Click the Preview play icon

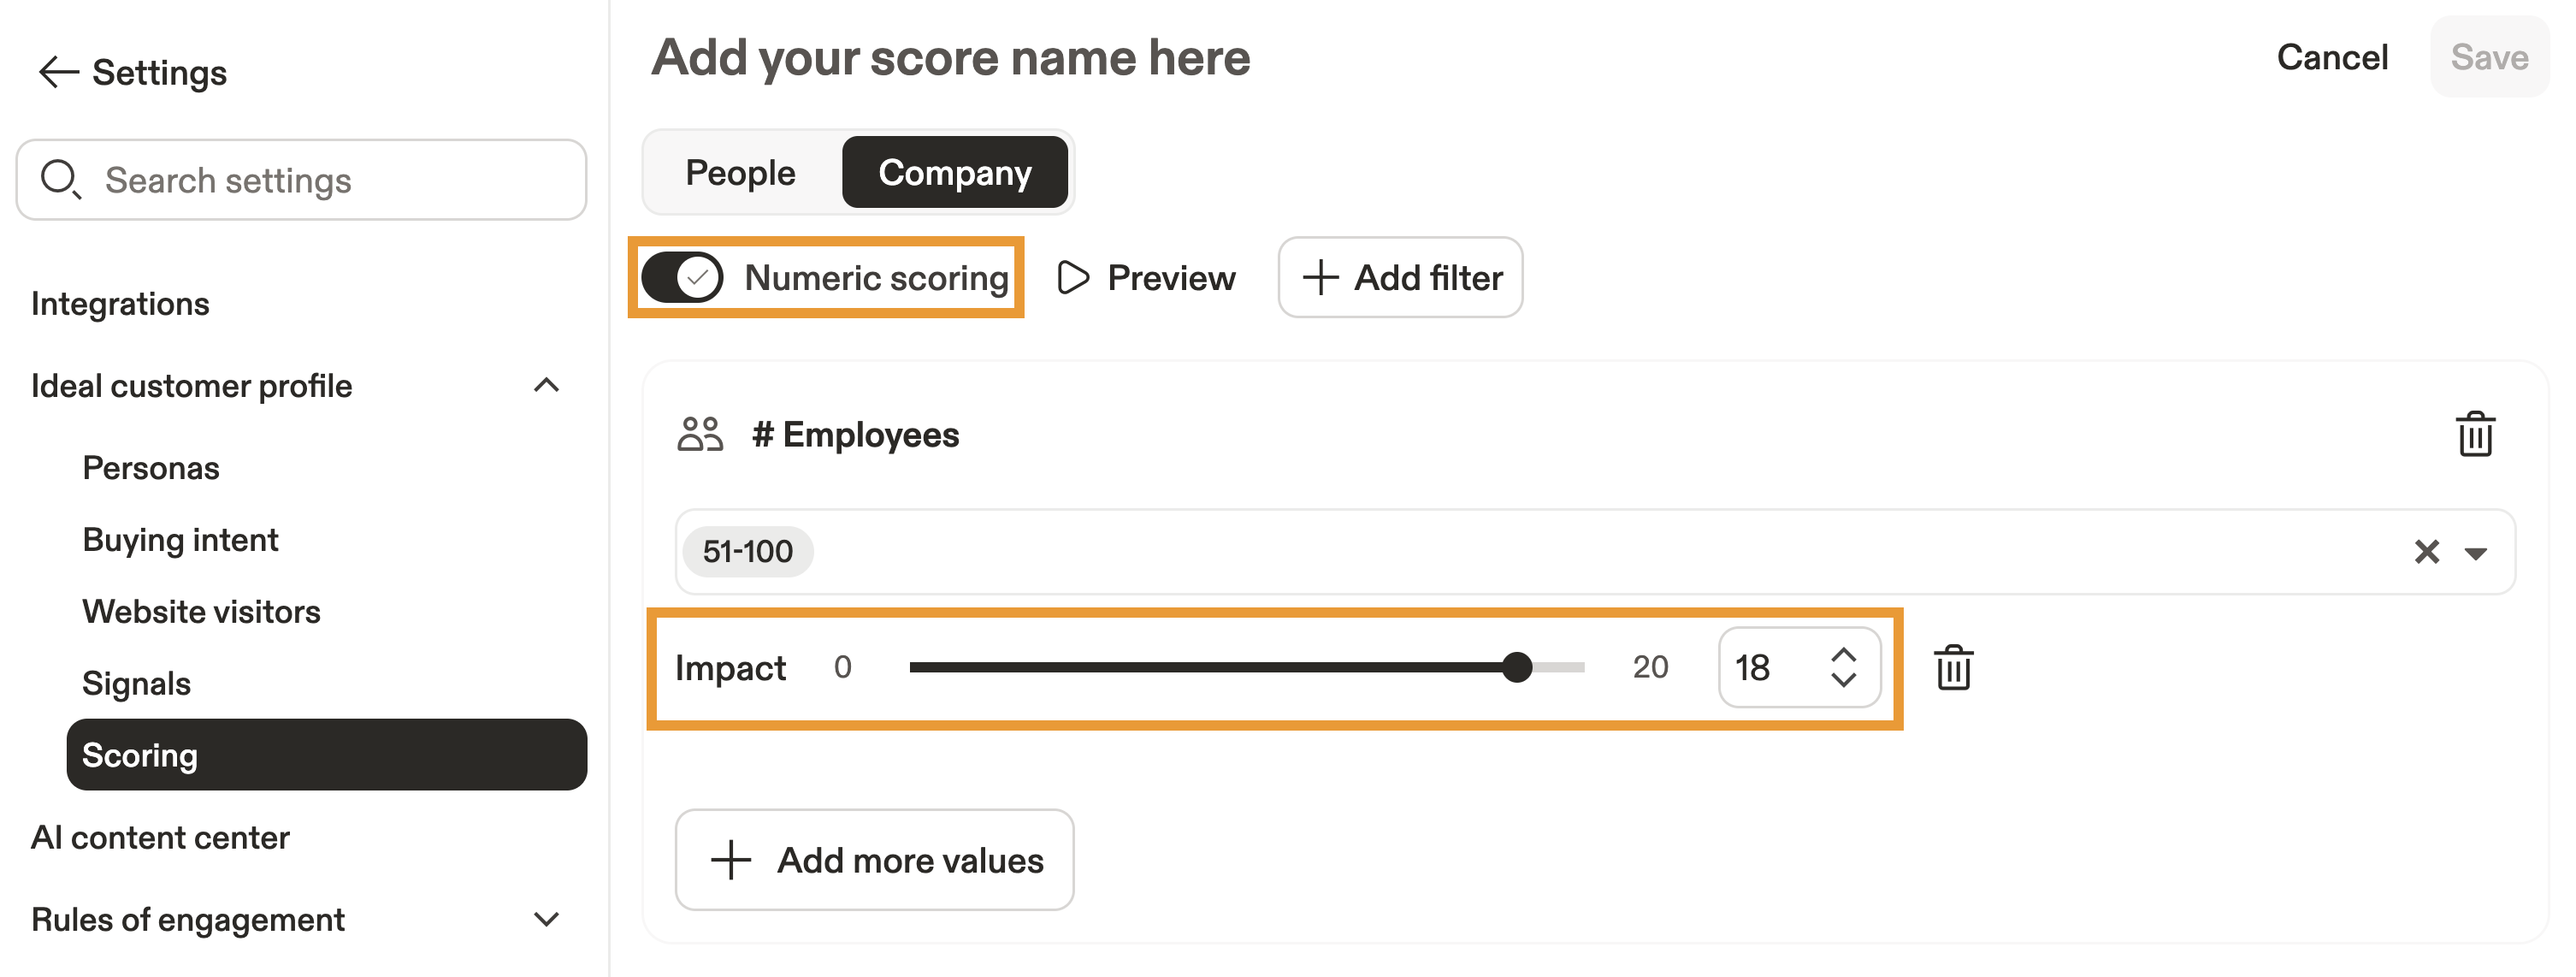click(1072, 278)
